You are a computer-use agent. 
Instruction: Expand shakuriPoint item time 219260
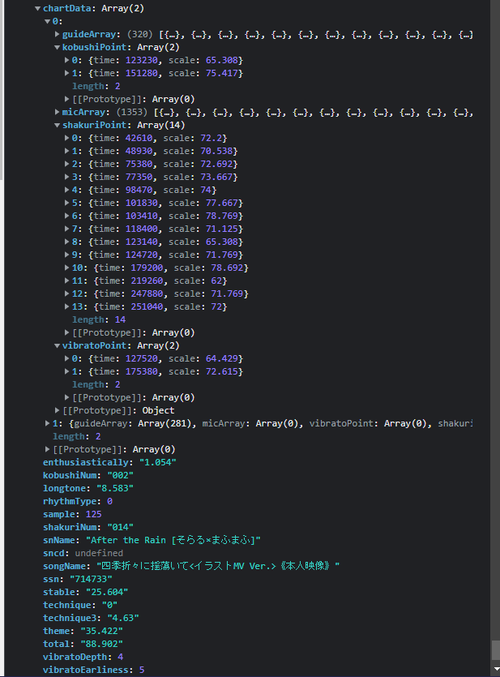67,281
